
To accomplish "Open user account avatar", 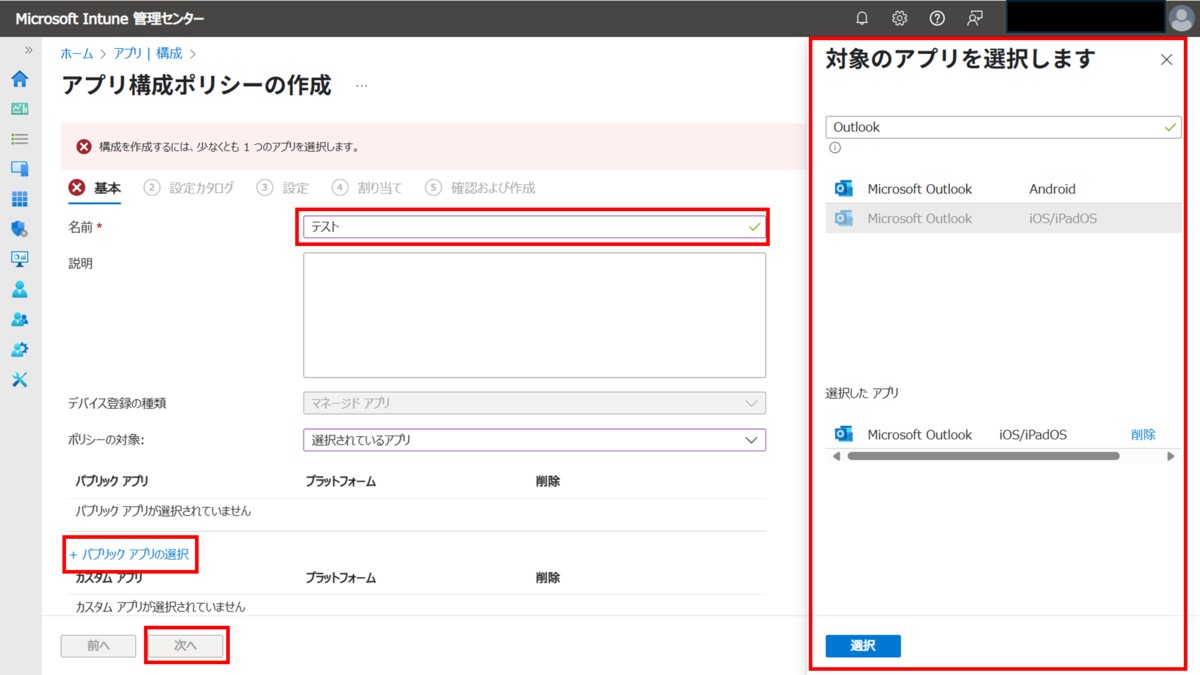I will click(1181, 18).
